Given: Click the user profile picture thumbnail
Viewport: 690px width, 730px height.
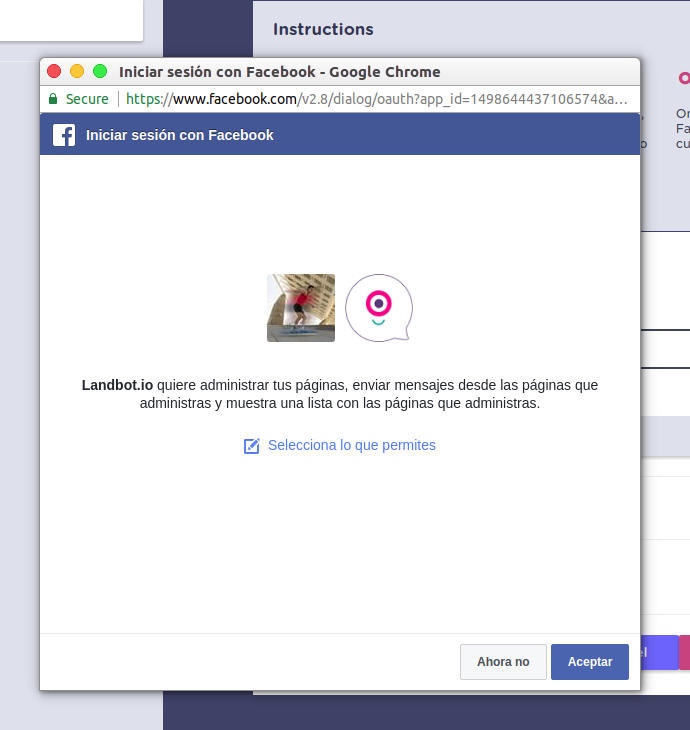Looking at the screenshot, I should point(301,308).
